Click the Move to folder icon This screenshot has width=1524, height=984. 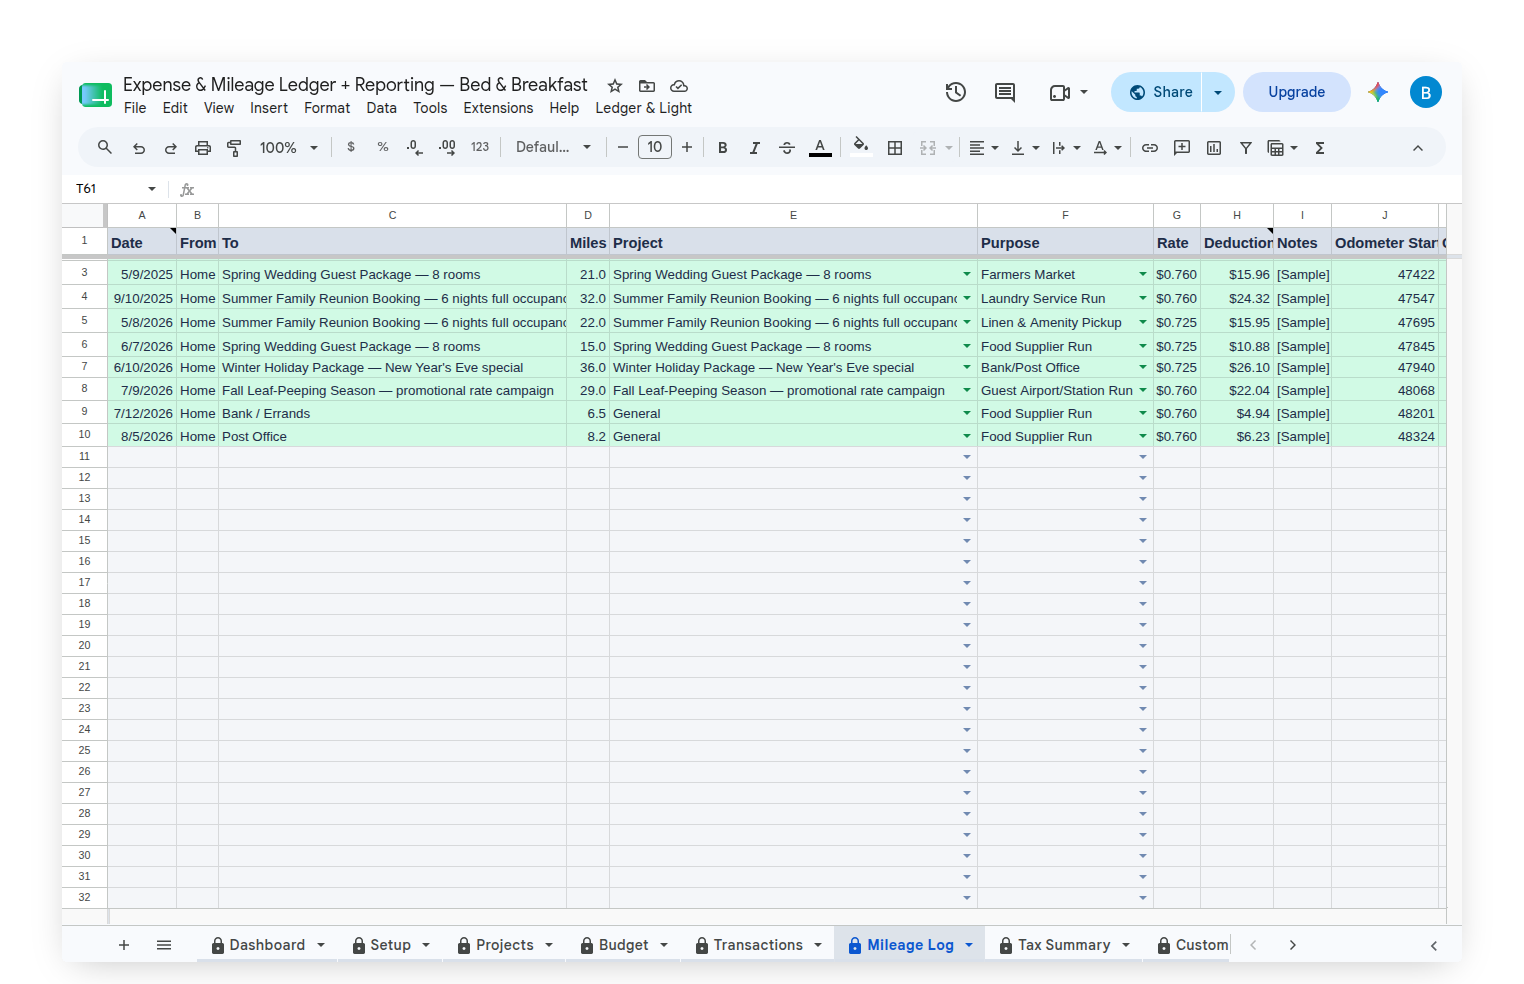(x=647, y=86)
